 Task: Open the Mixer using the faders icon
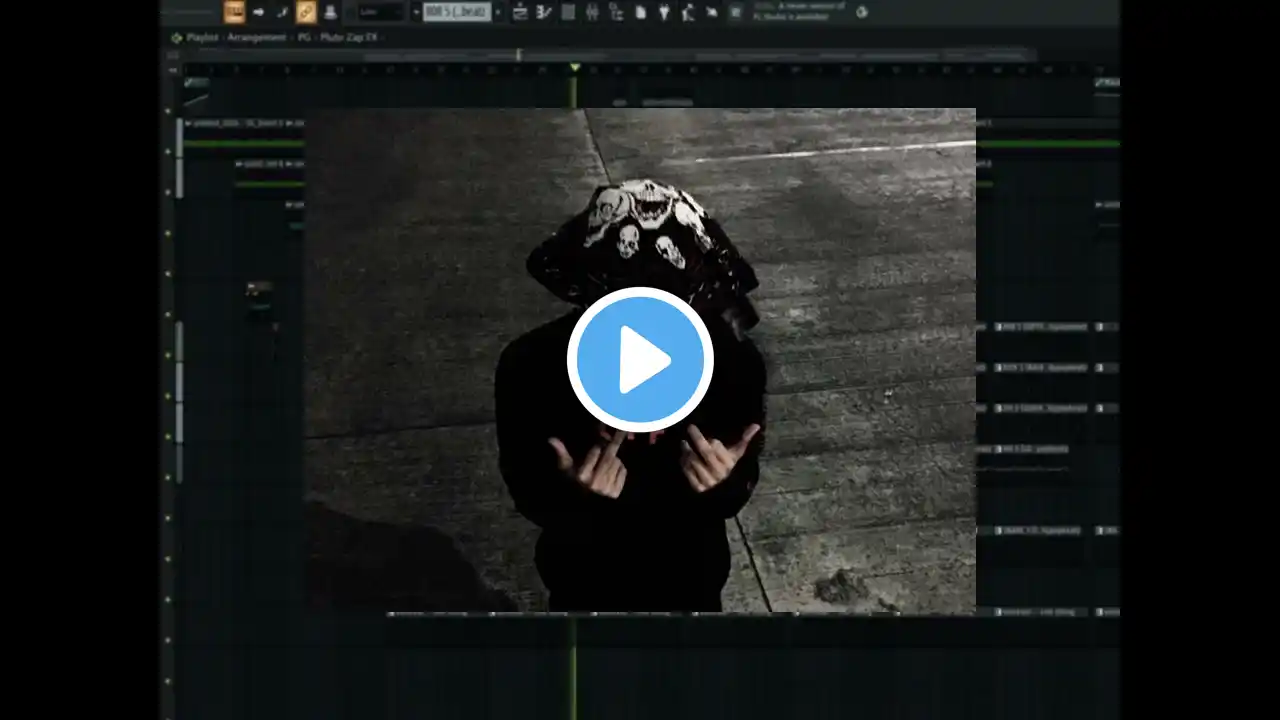point(592,12)
